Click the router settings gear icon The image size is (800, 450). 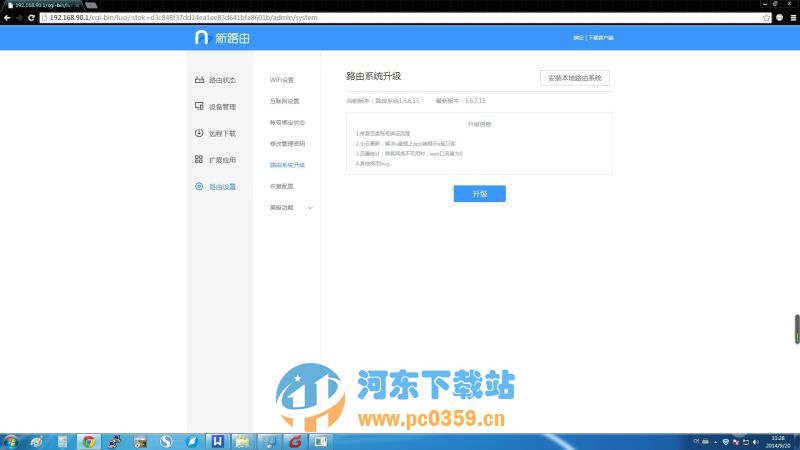tap(199, 186)
